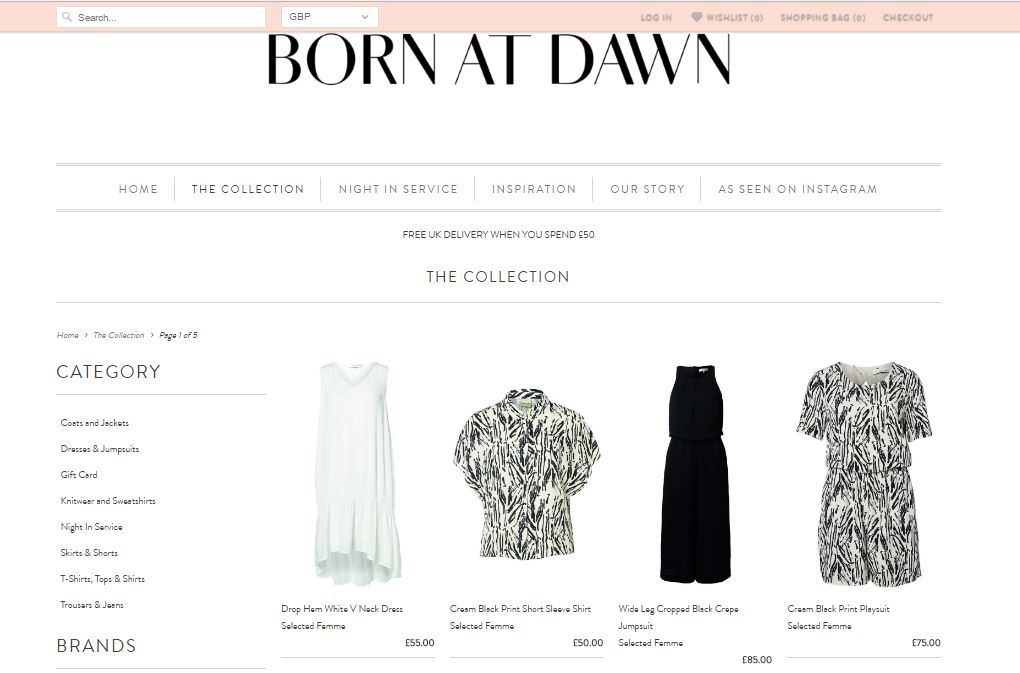Open the cream black print playsuit image
Screen dimensions: 1020x673
click(x=865, y=474)
